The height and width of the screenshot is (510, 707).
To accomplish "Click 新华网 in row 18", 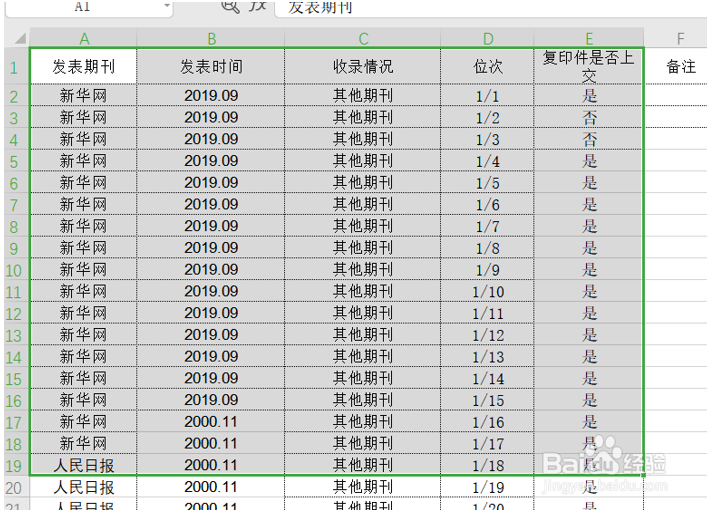I will [83, 443].
